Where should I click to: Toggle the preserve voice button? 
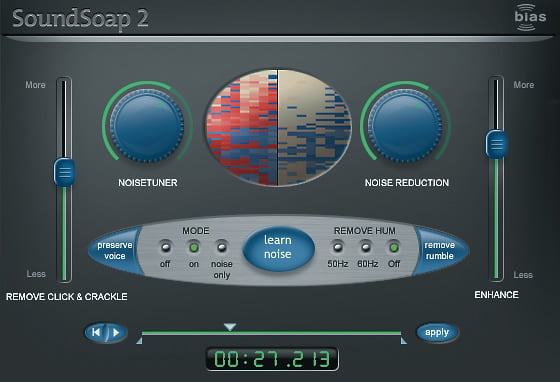coord(115,250)
